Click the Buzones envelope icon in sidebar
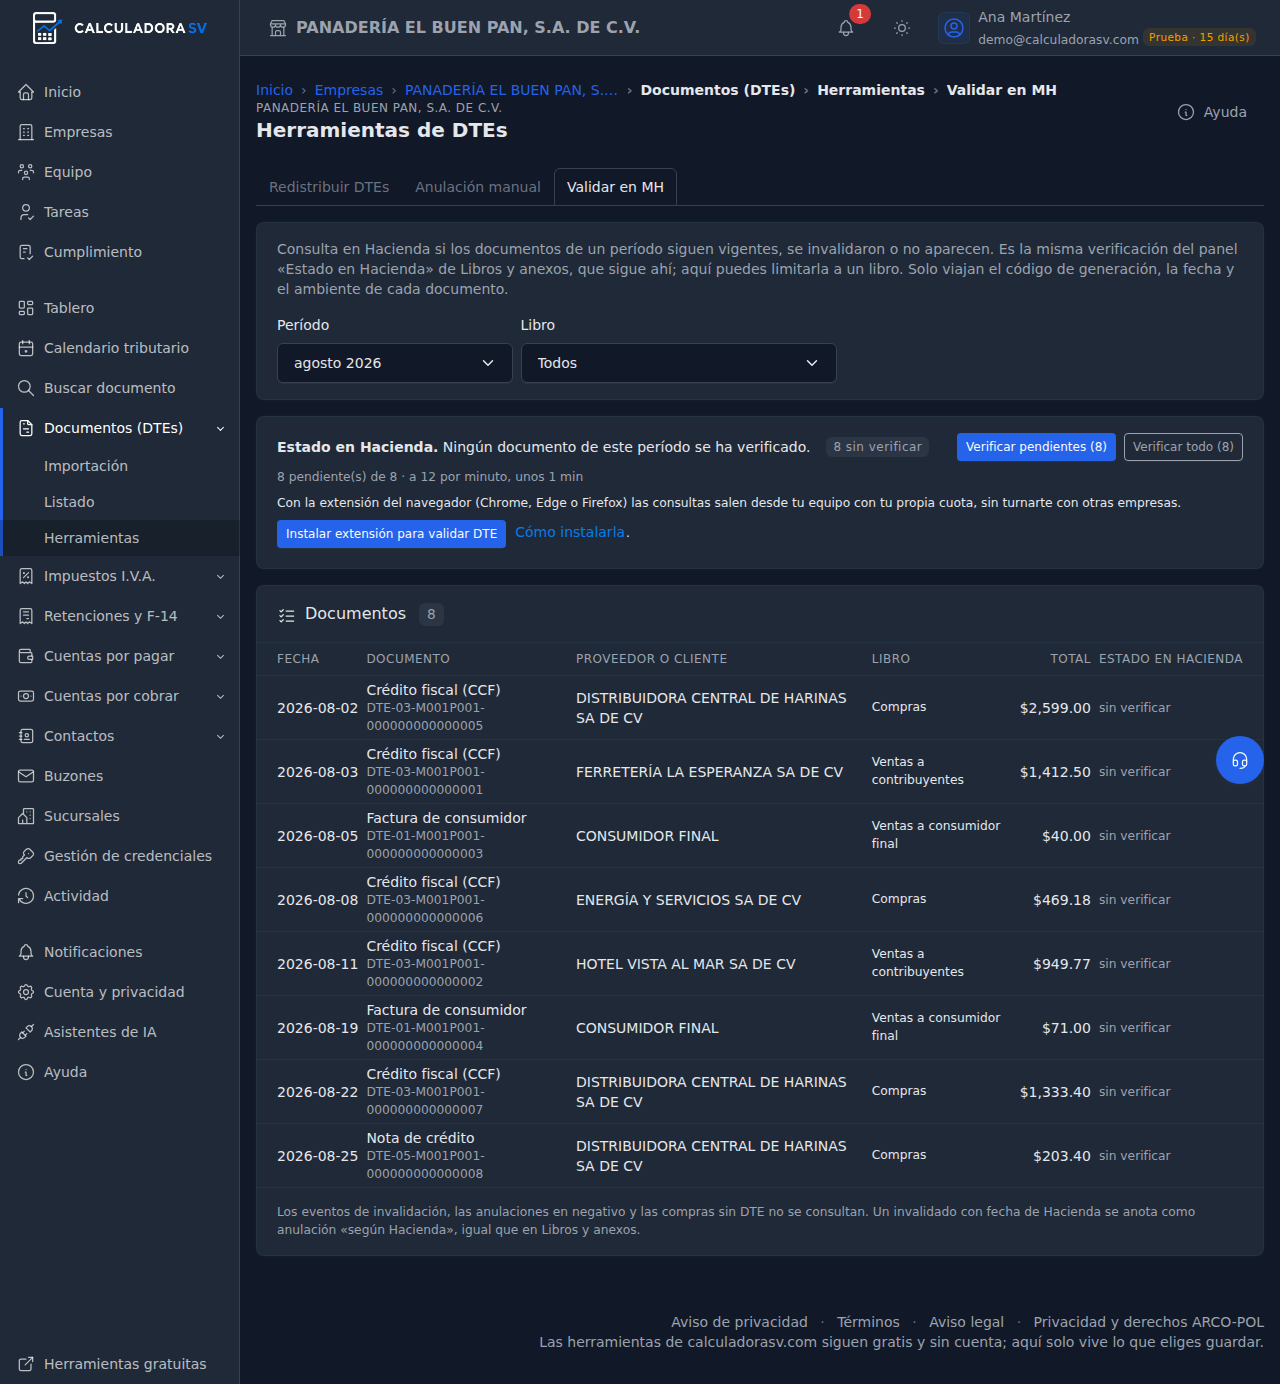The height and width of the screenshot is (1384, 1280). click(26, 776)
